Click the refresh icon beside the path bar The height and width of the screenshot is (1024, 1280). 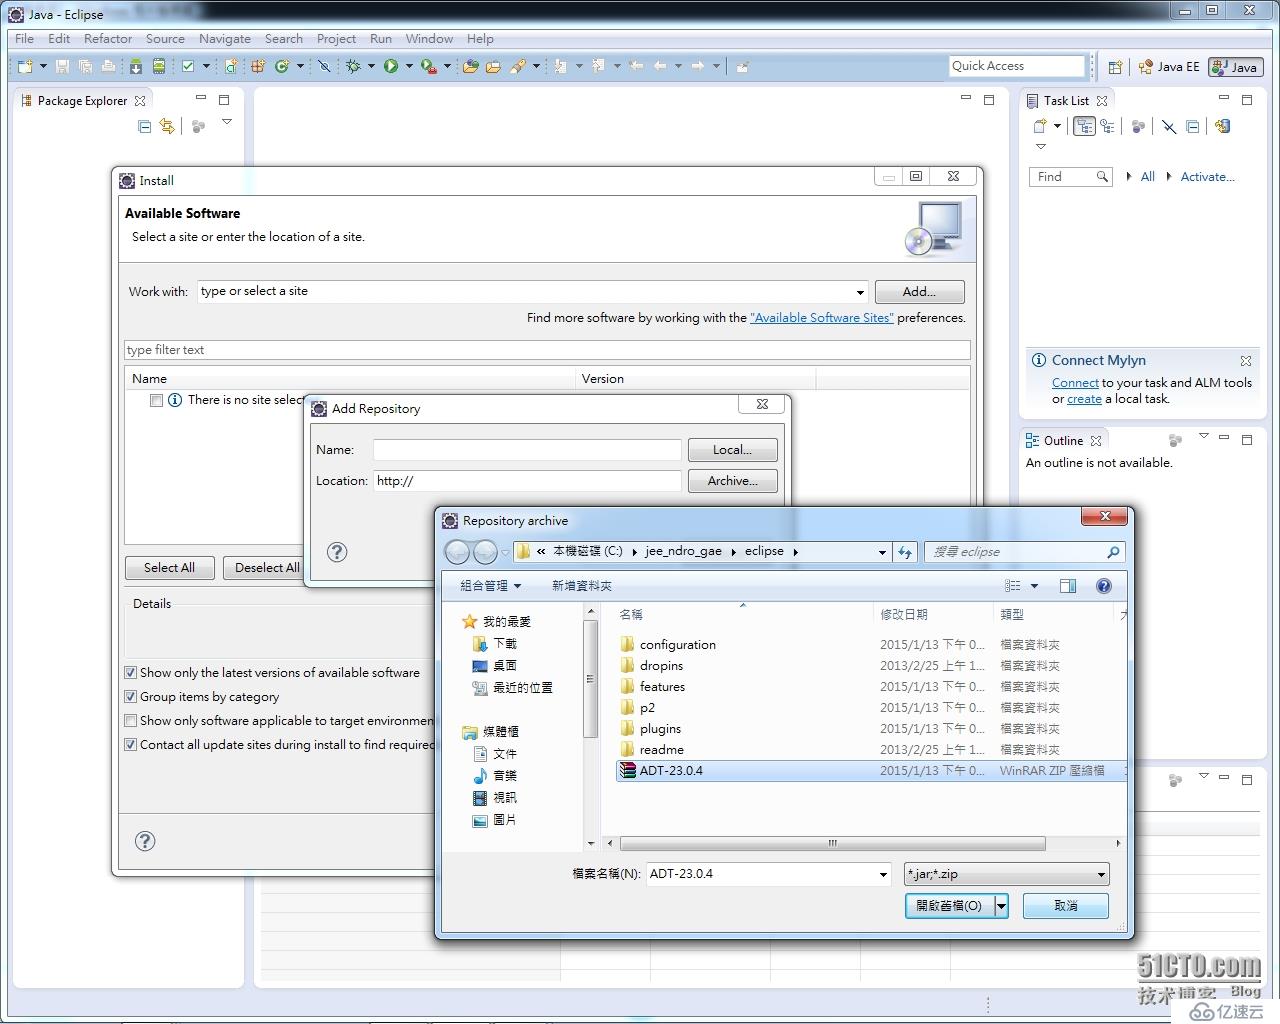905,552
